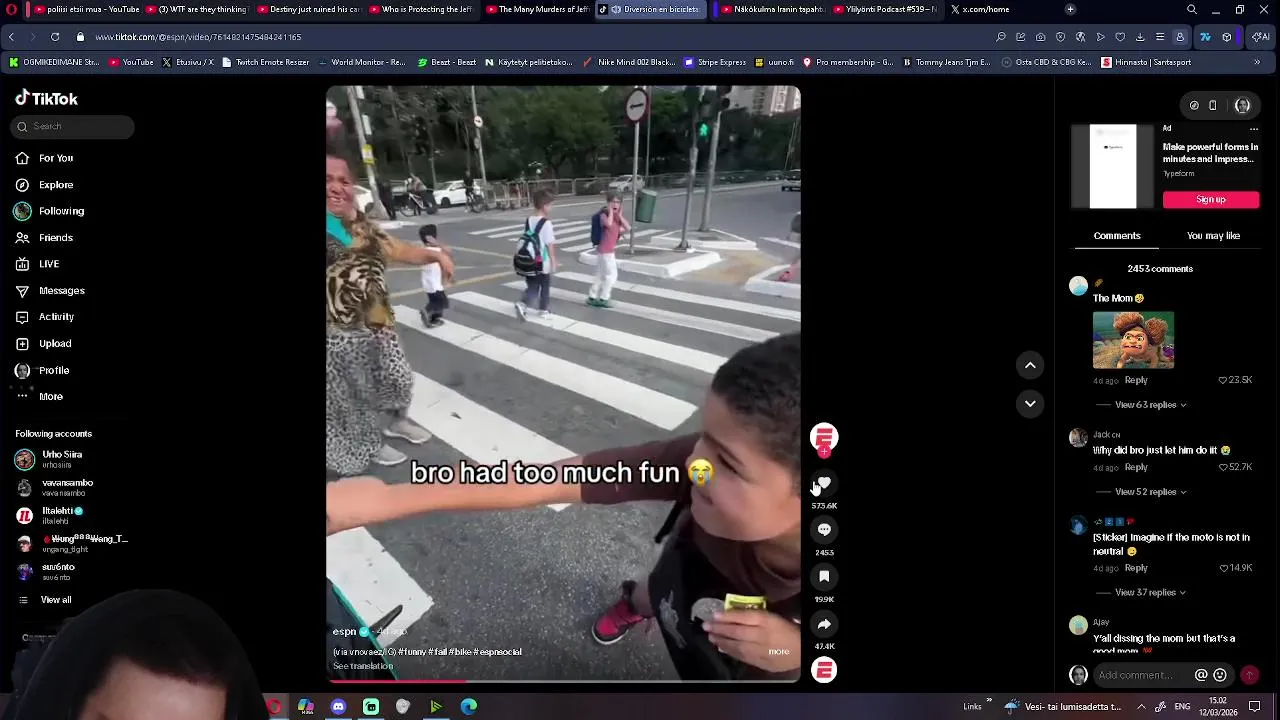Expand the video description with more
The image size is (1280, 720).
coord(778,651)
